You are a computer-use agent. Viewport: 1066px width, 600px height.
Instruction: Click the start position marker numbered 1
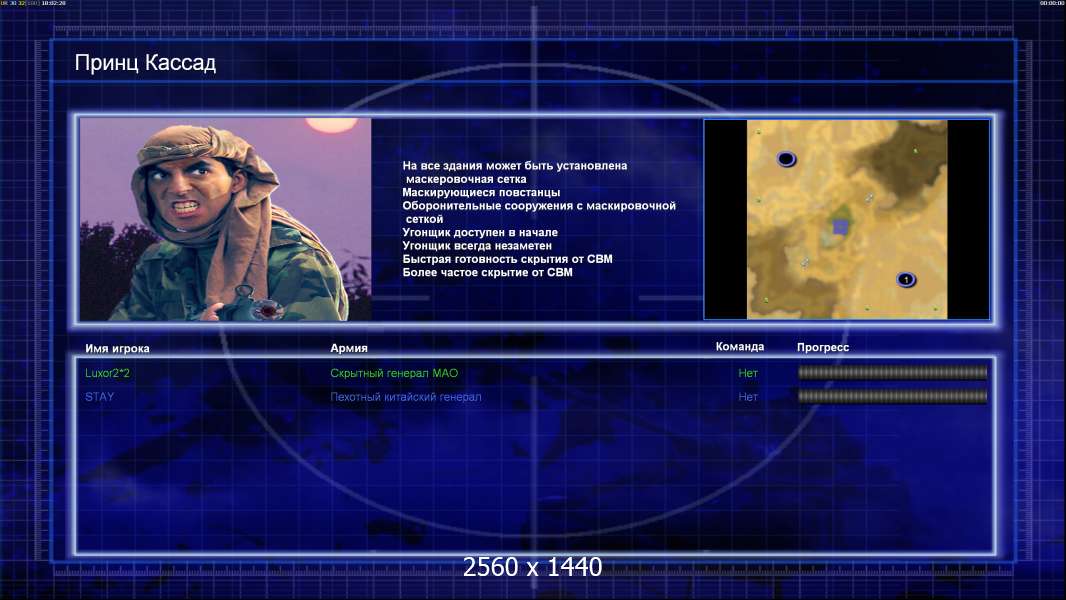[x=906, y=279]
